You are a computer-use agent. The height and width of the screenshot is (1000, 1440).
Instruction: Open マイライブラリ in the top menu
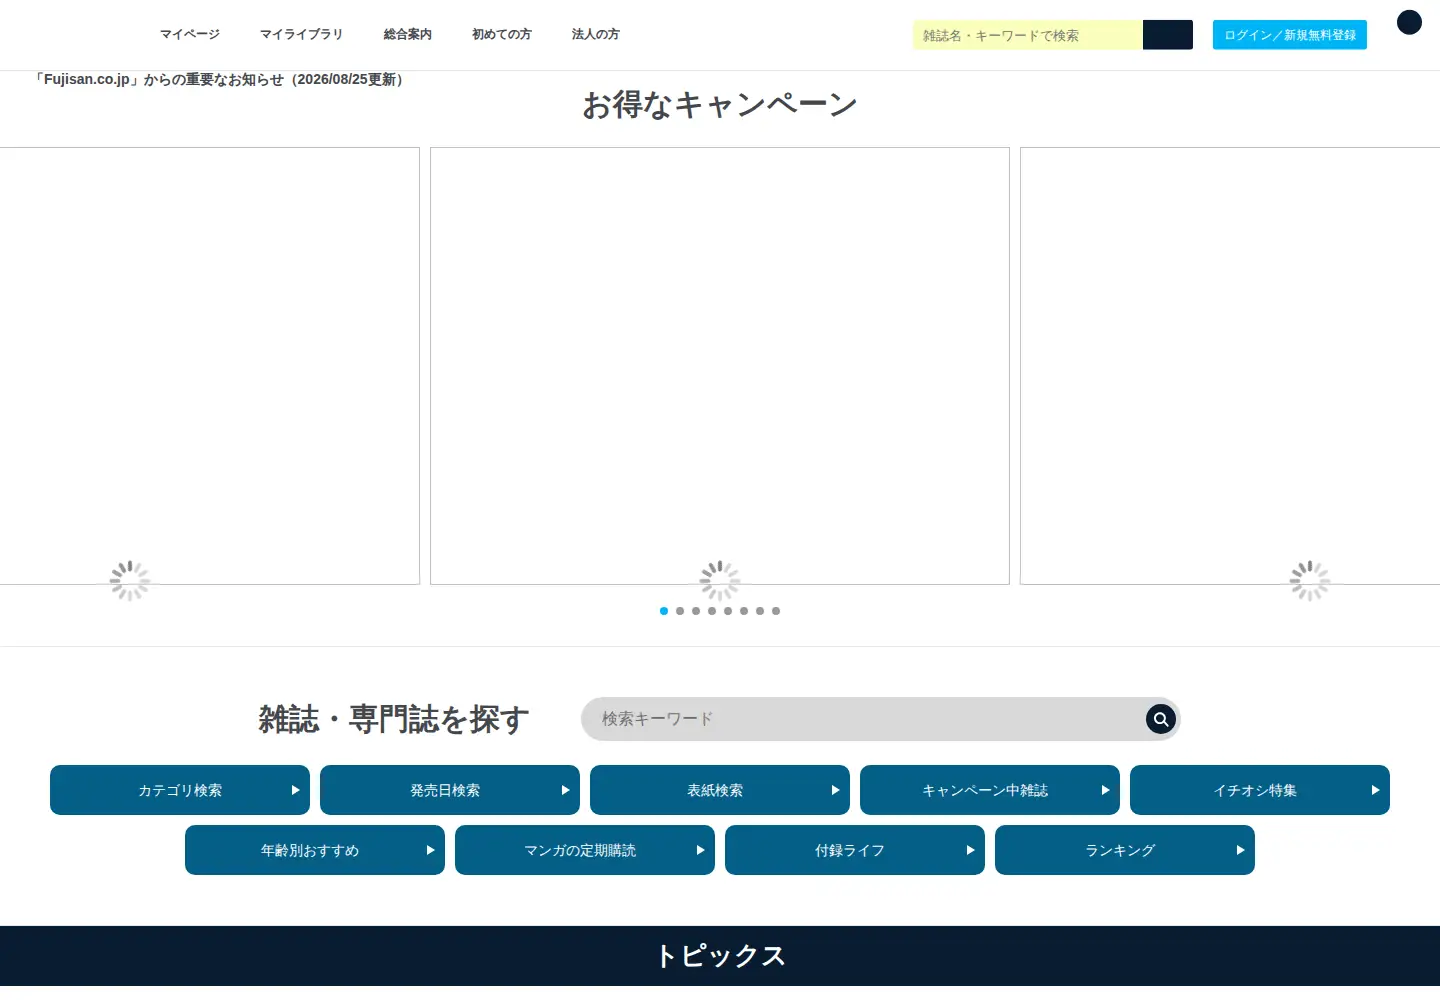[301, 34]
